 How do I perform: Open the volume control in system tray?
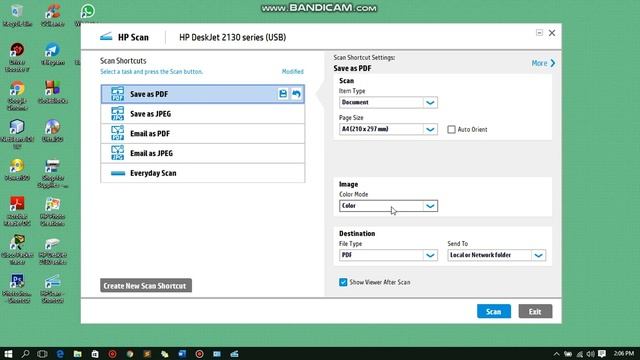[x=591, y=354]
